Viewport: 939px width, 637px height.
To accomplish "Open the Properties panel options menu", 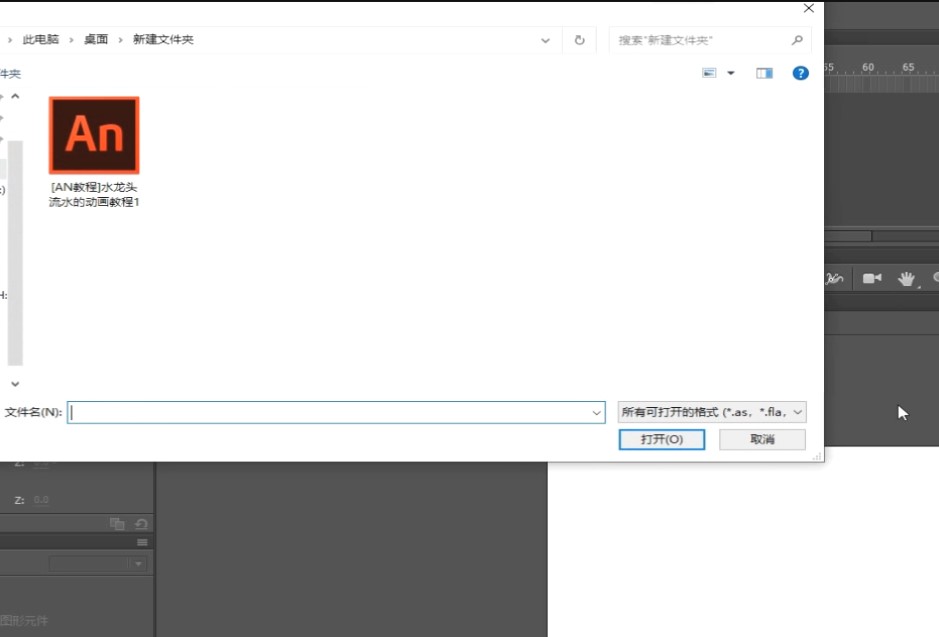I will [142, 543].
